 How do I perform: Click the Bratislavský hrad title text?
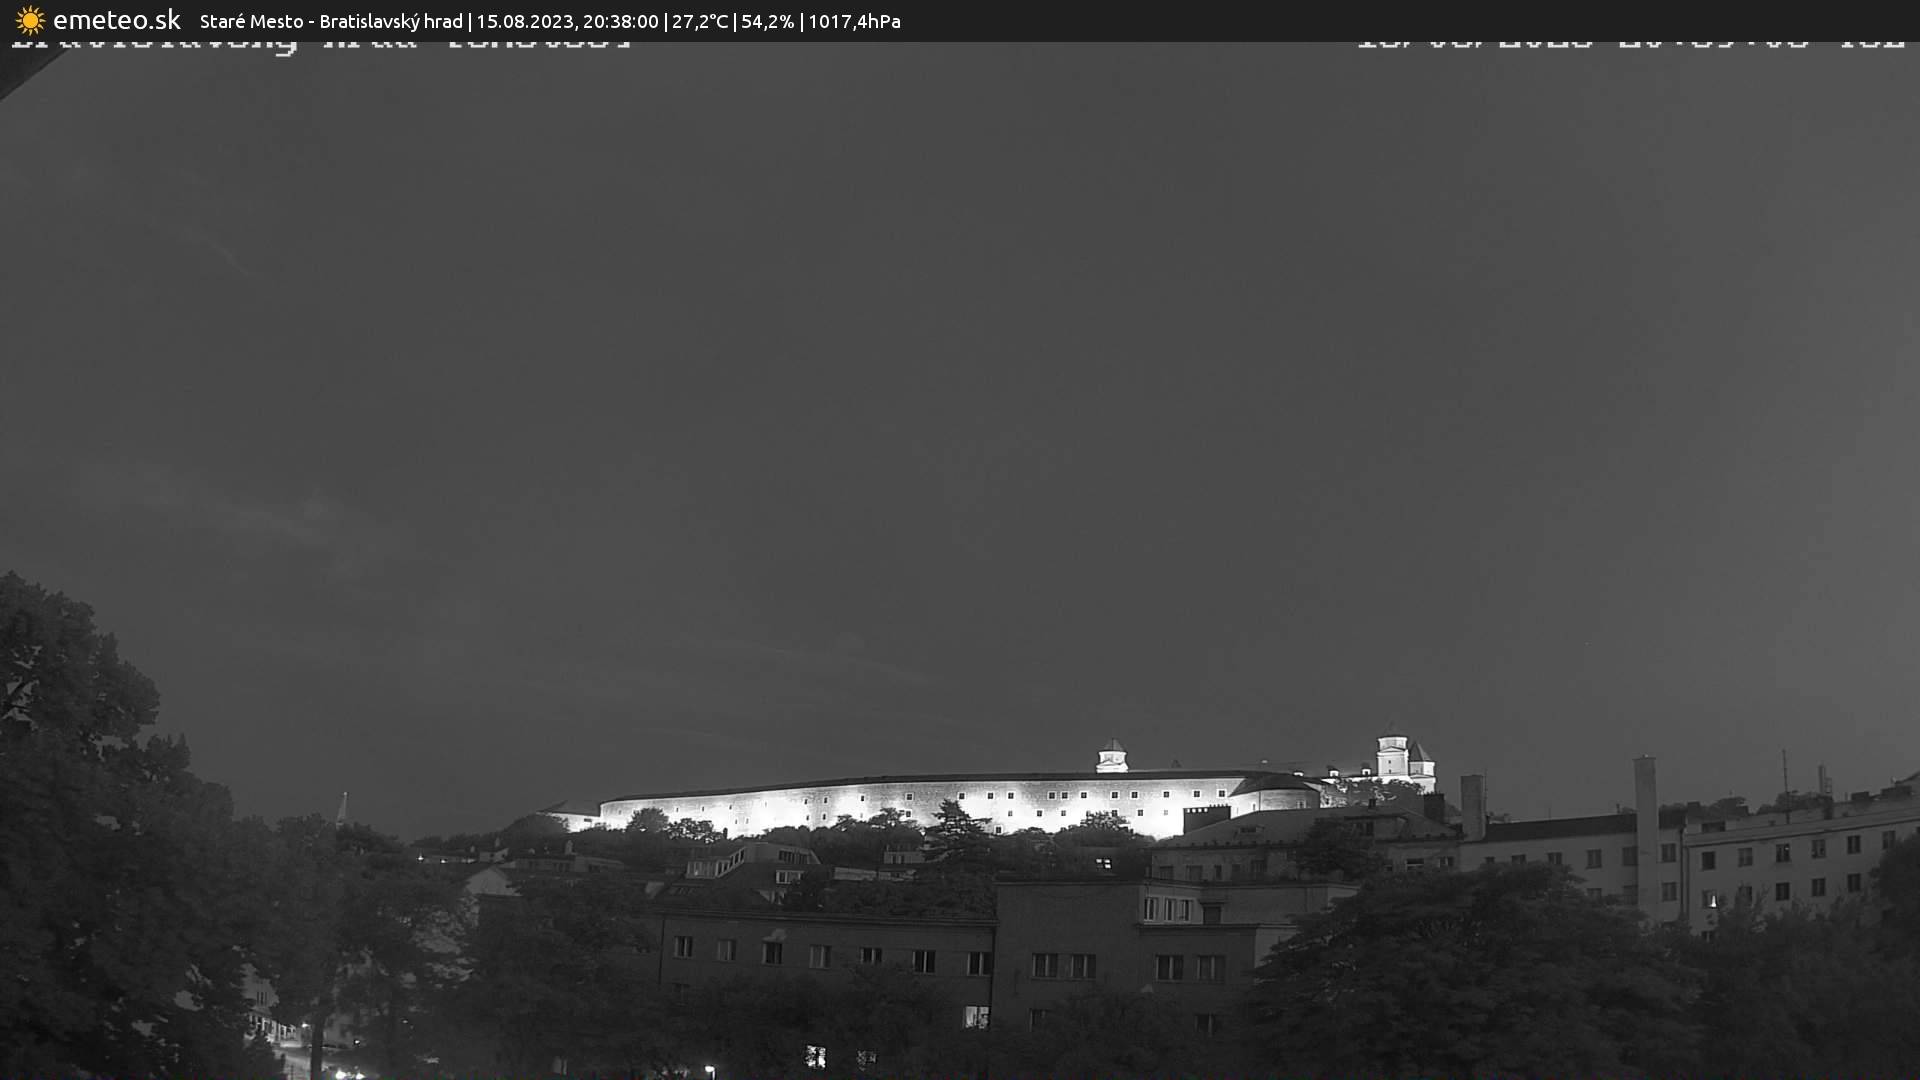click(x=390, y=20)
